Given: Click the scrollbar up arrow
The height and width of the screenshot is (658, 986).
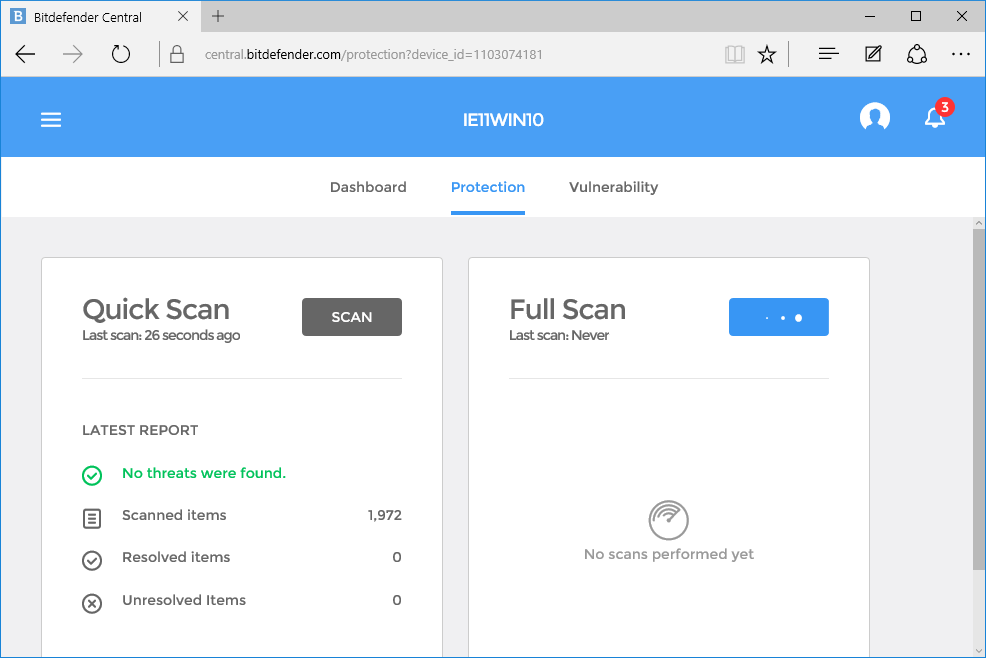Looking at the screenshot, I should [x=978, y=223].
